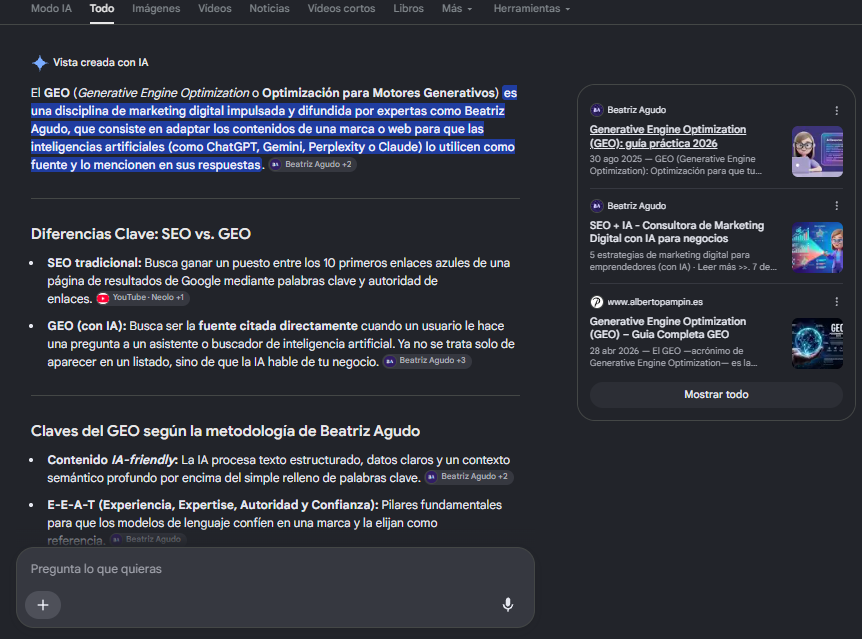Click the bold text GEO (con IA):

click(x=87, y=326)
